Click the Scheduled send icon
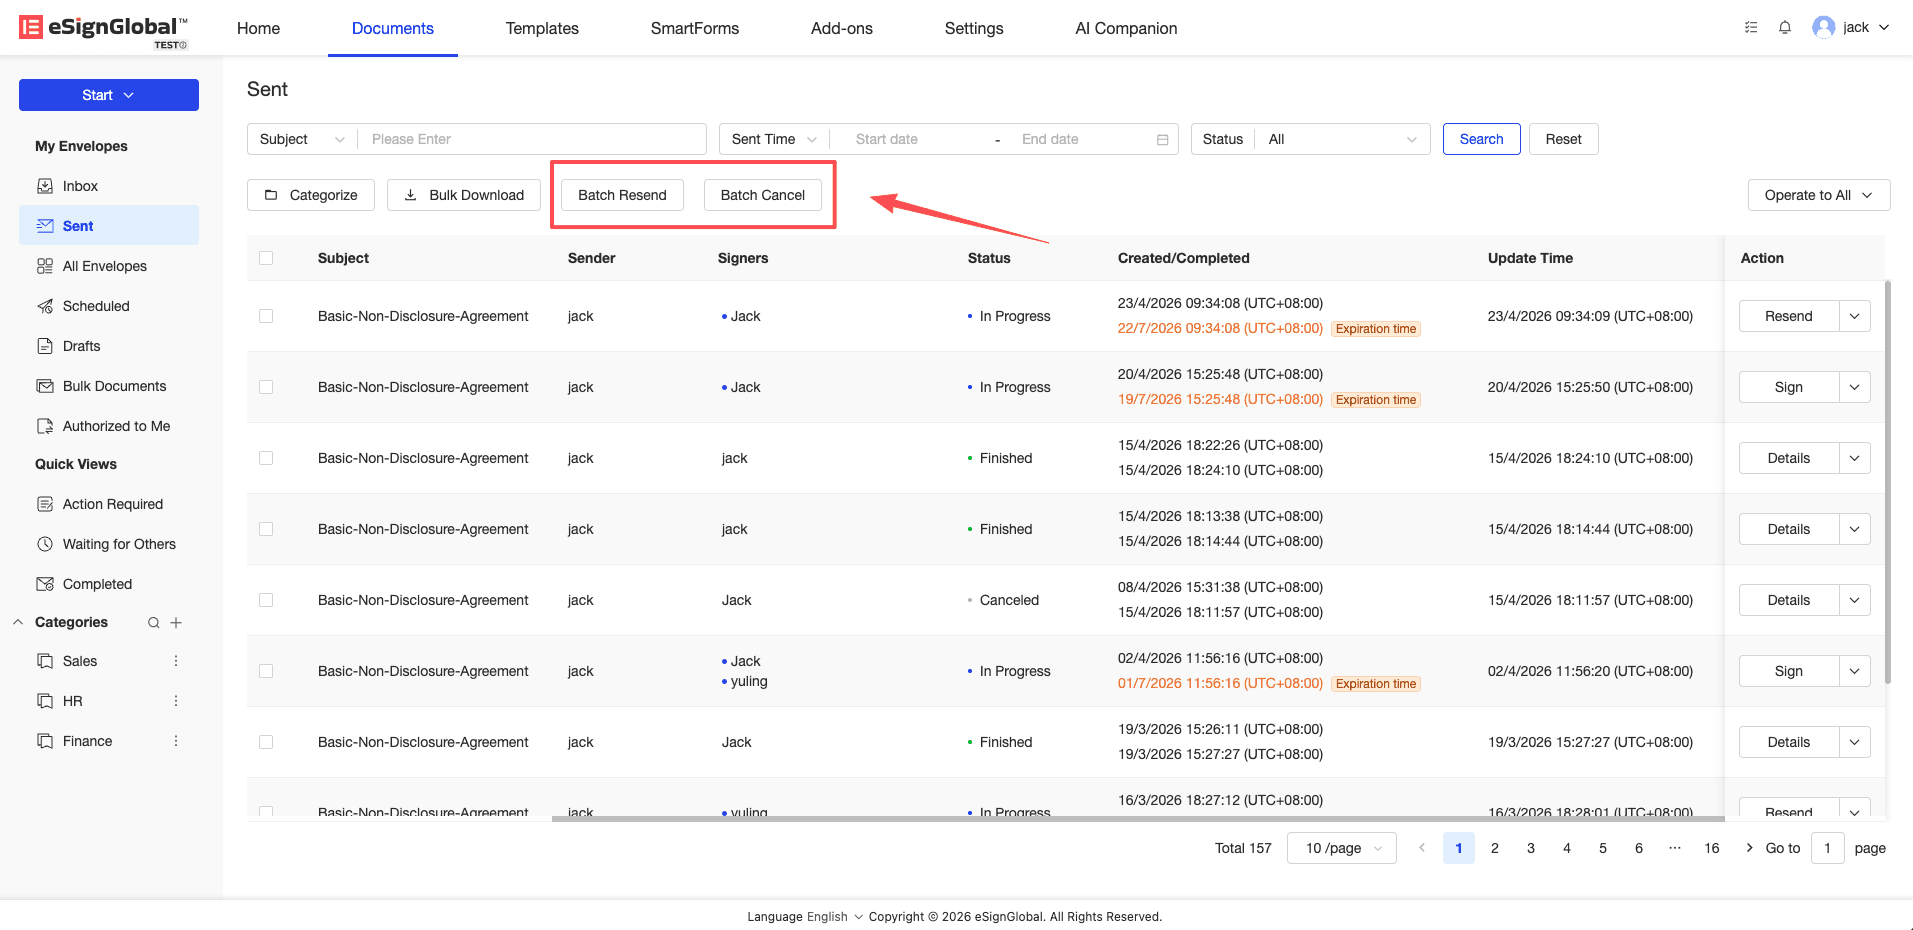The height and width of the screenshot is (930, 1913). point(45,306)
